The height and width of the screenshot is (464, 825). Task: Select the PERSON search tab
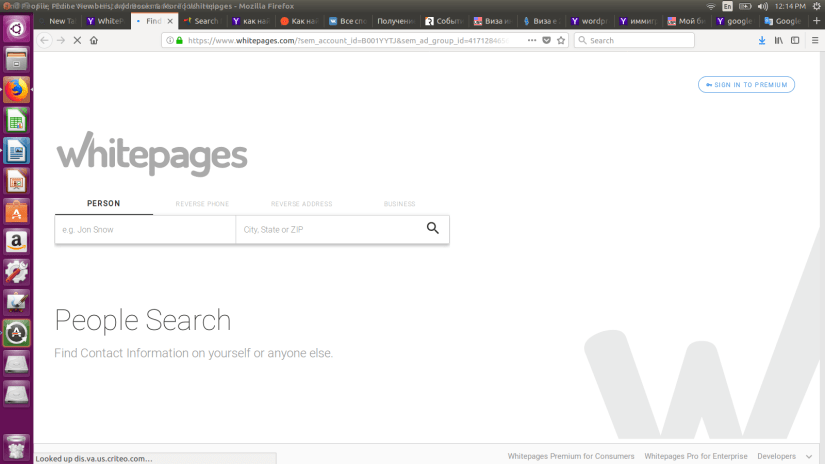(x=104, y=204)
